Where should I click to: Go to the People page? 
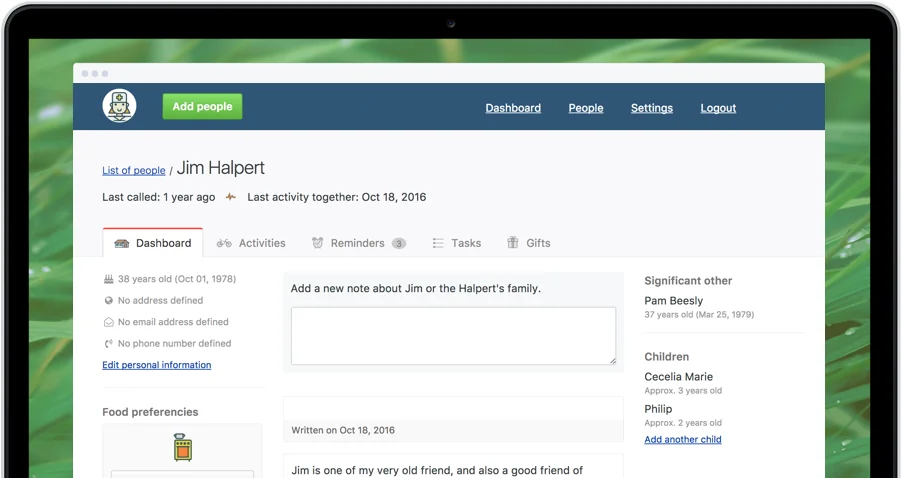coord(586,108)
